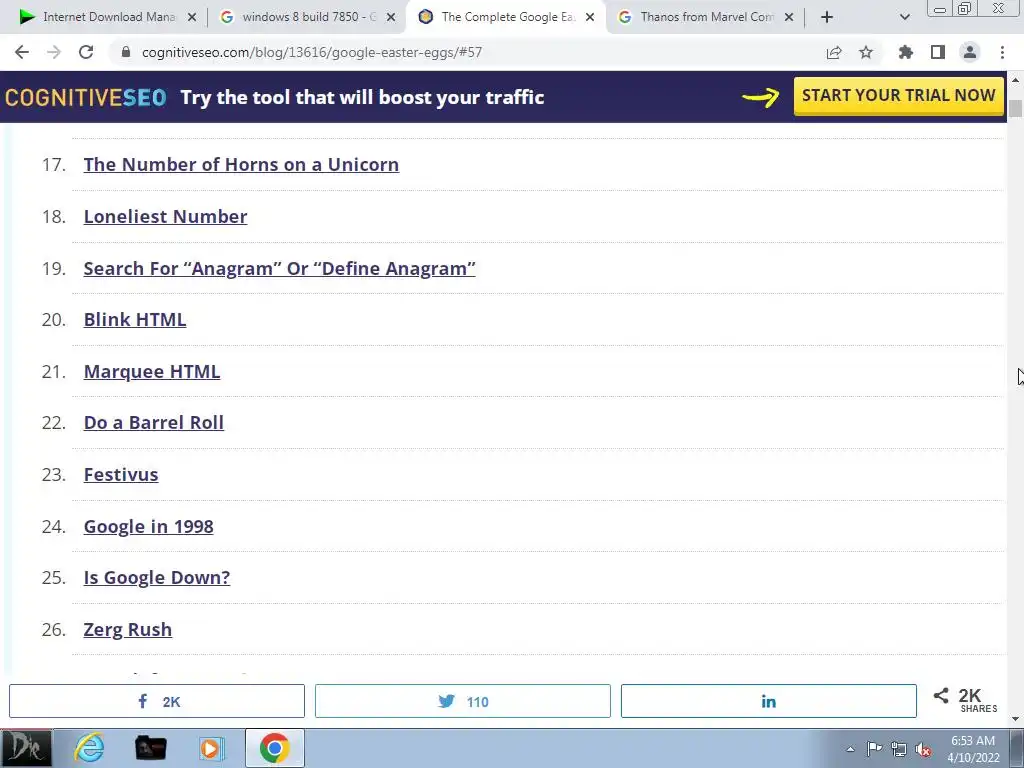Open the Blink HTML link
The width and height of the screenshot is (1024, 768).
pyautogui.click(x=135, y=319)
